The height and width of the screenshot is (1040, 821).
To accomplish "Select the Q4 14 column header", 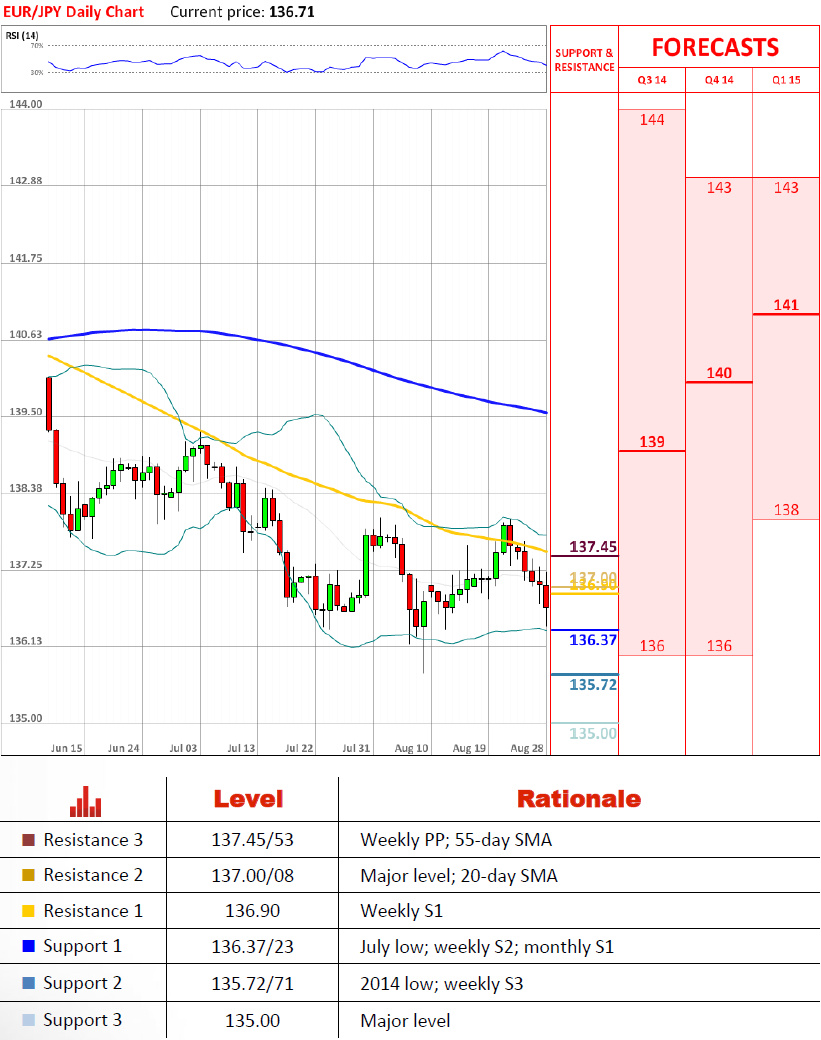I will [719, 80].
